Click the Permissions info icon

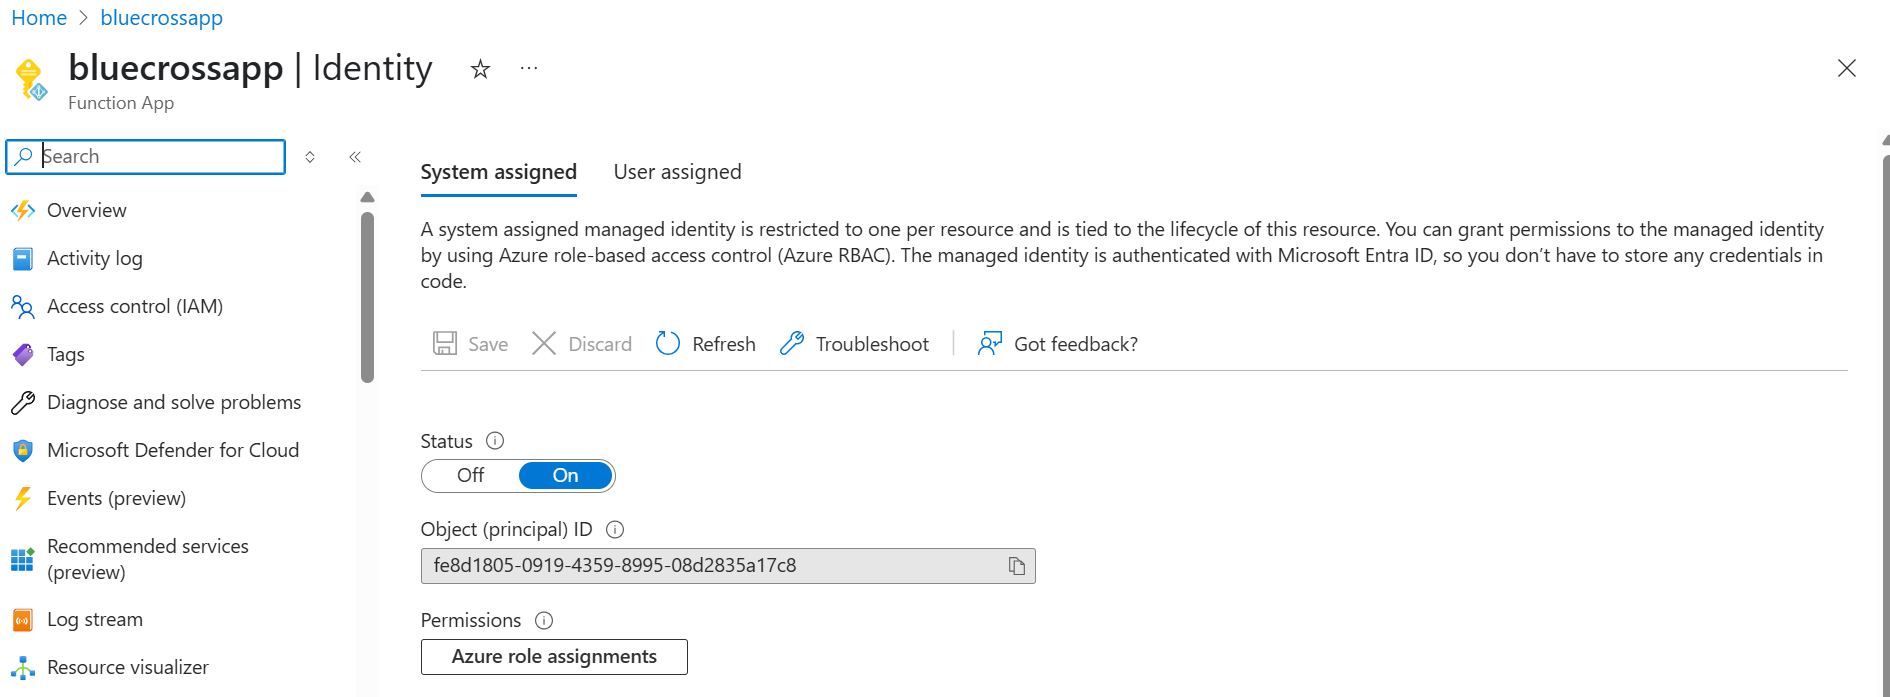(x=544, y=621)
